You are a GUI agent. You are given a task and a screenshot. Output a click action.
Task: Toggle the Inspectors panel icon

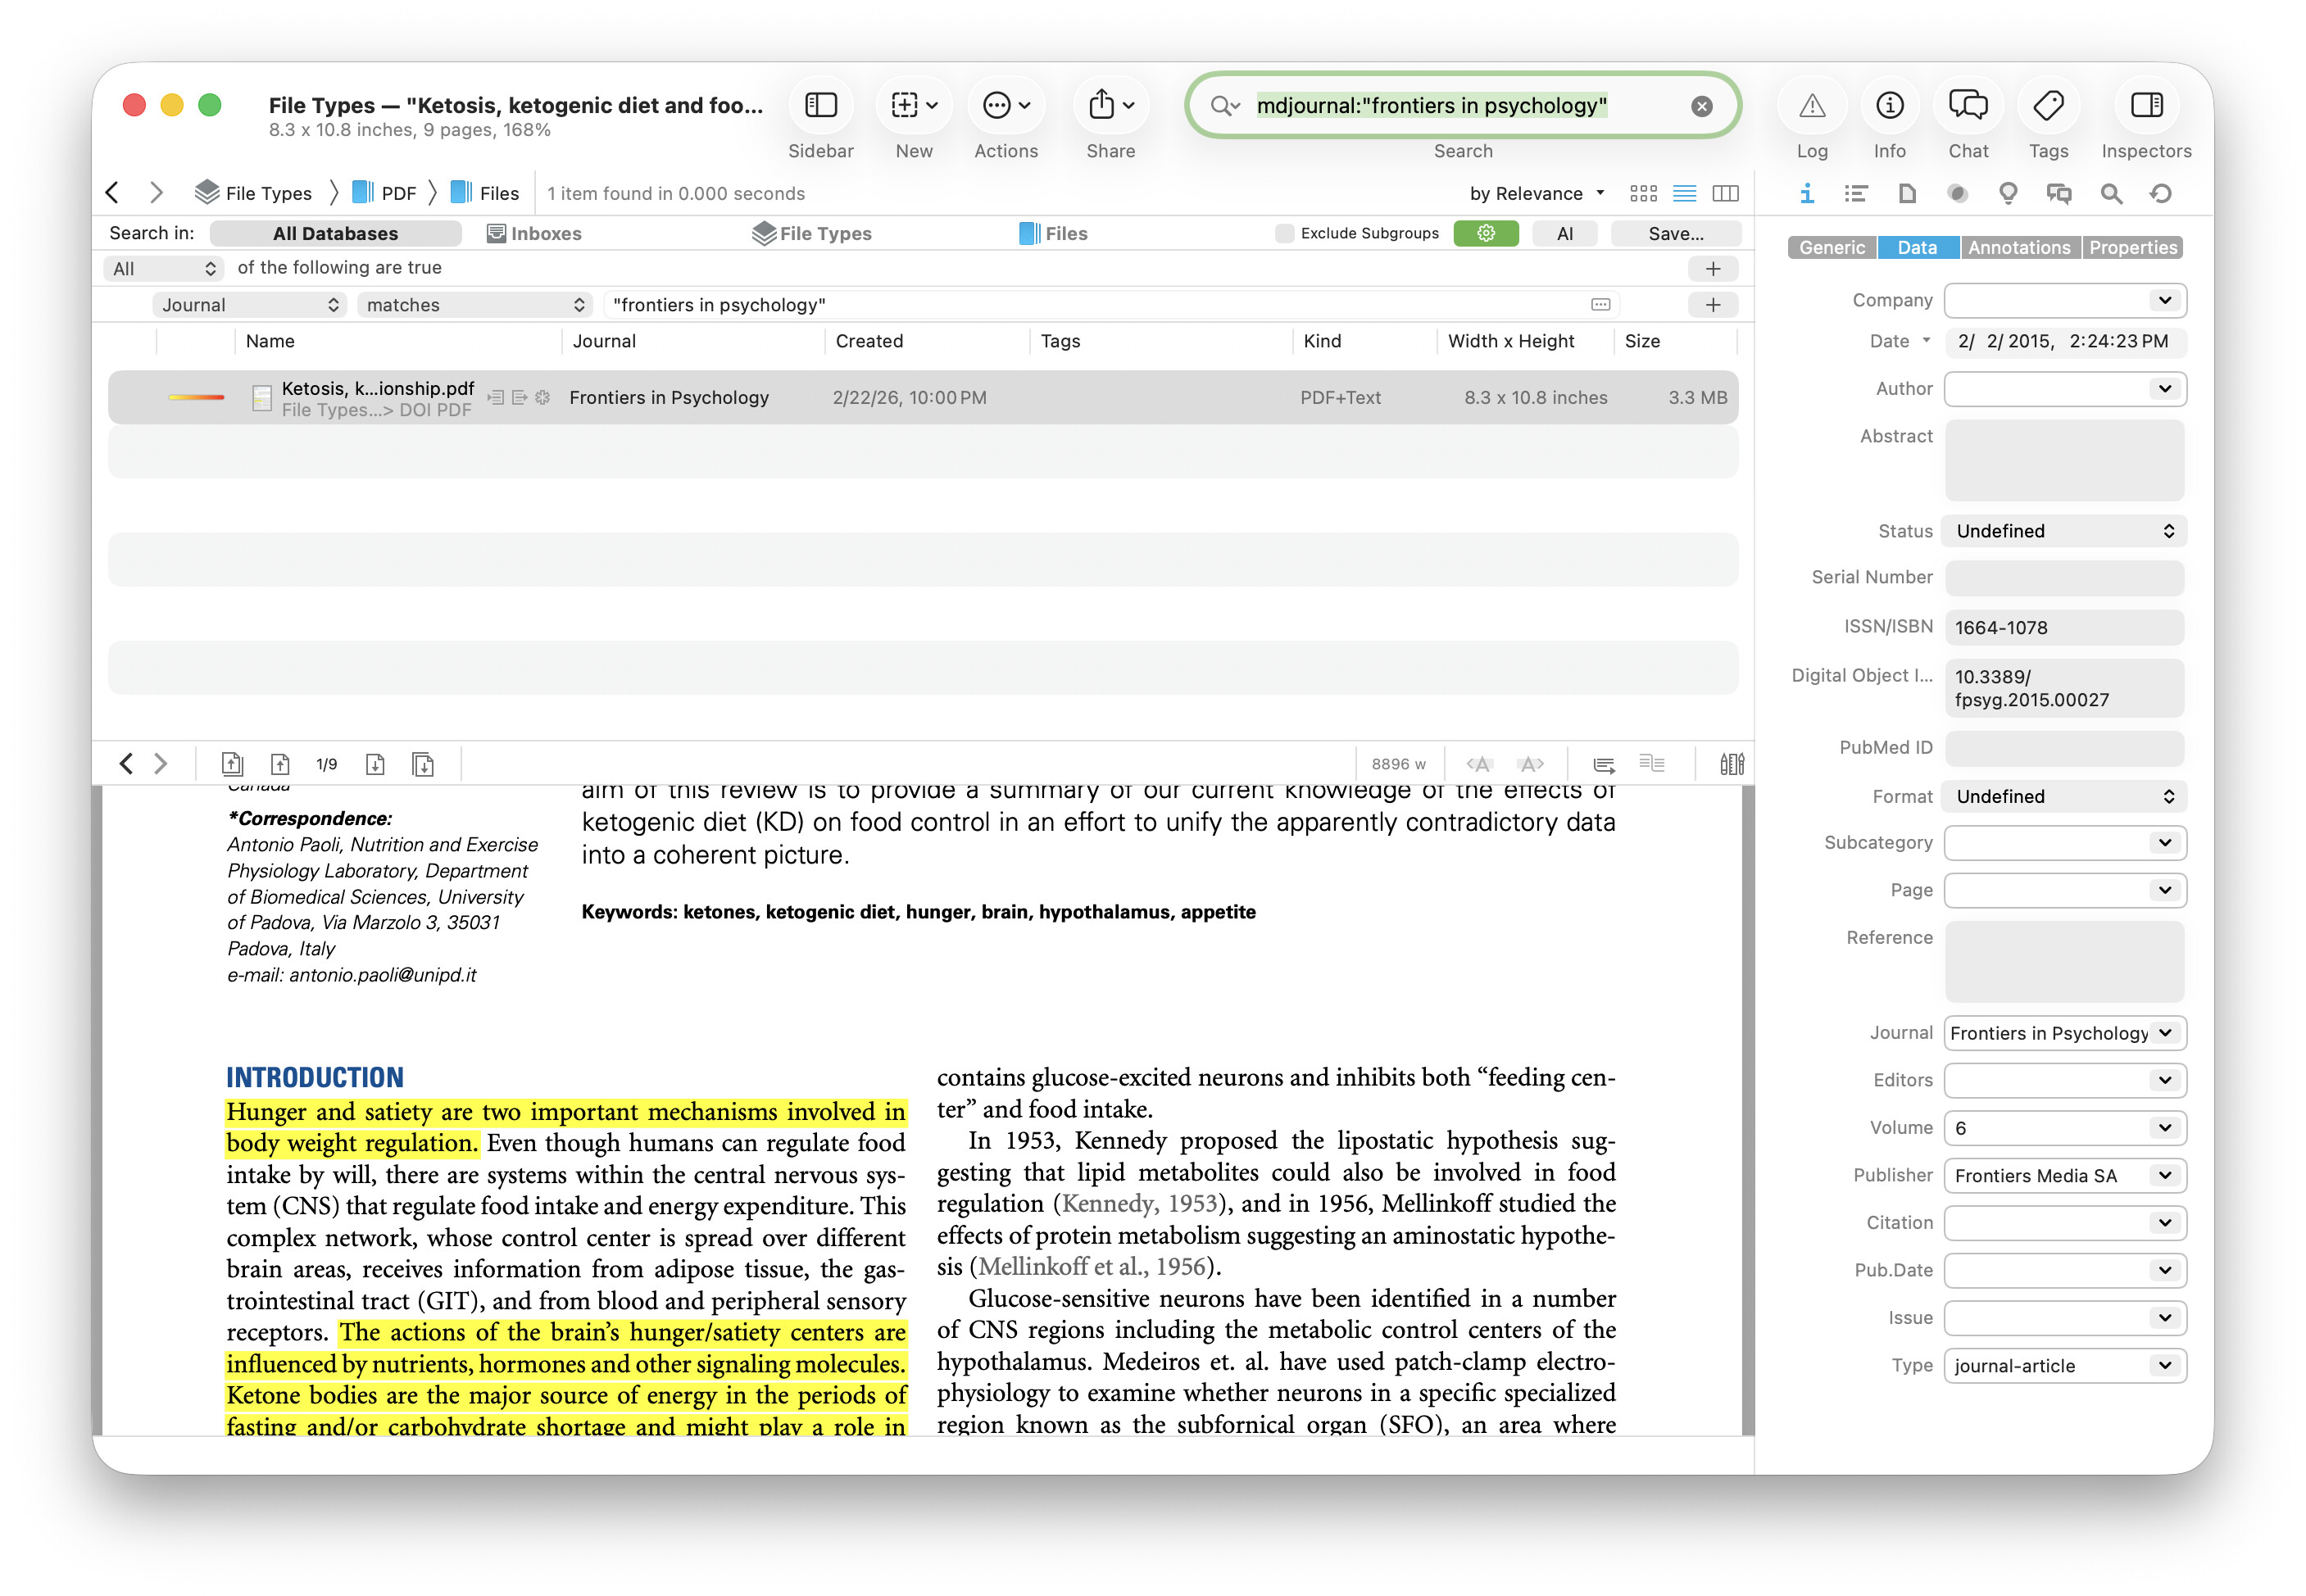click(2145, 105)
